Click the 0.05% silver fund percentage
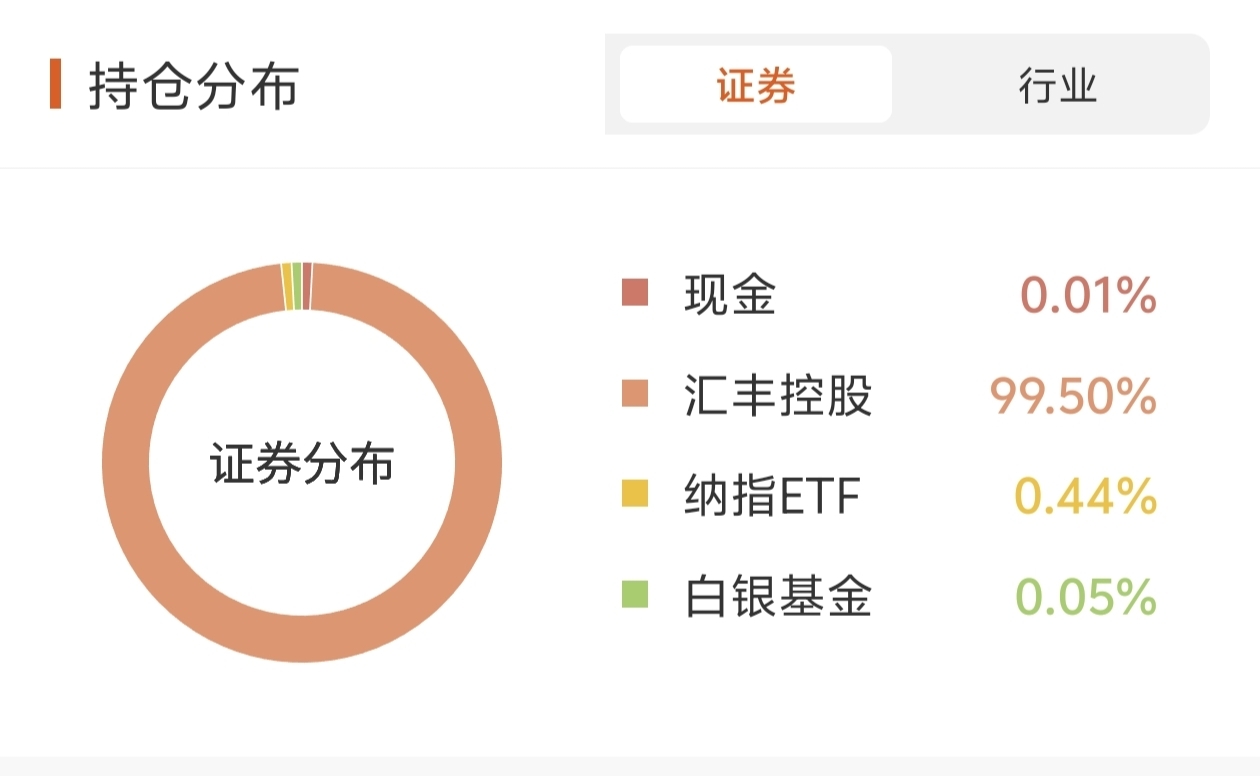Viewport: 1260px width, 776px height. click(x=1086, y=598)
